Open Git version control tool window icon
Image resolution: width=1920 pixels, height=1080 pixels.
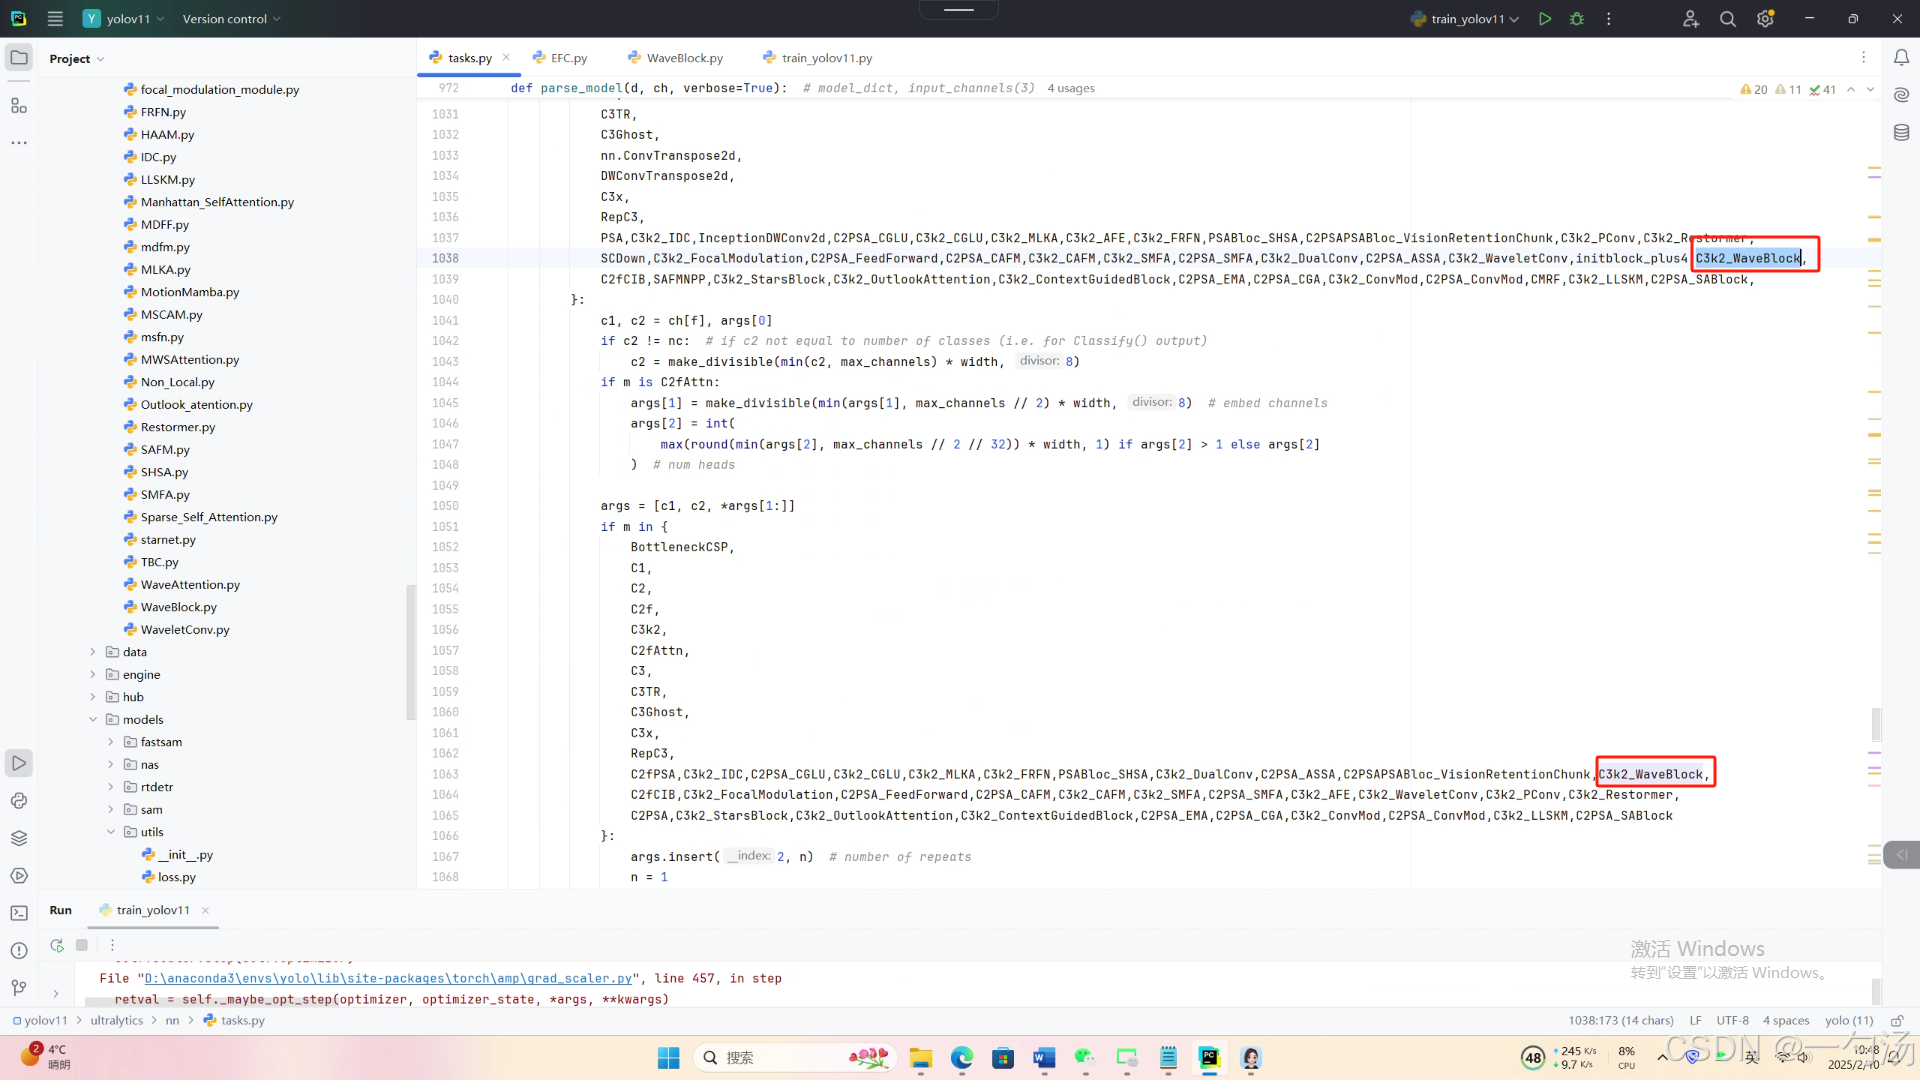pyautogui.click(x=19, y=988)
